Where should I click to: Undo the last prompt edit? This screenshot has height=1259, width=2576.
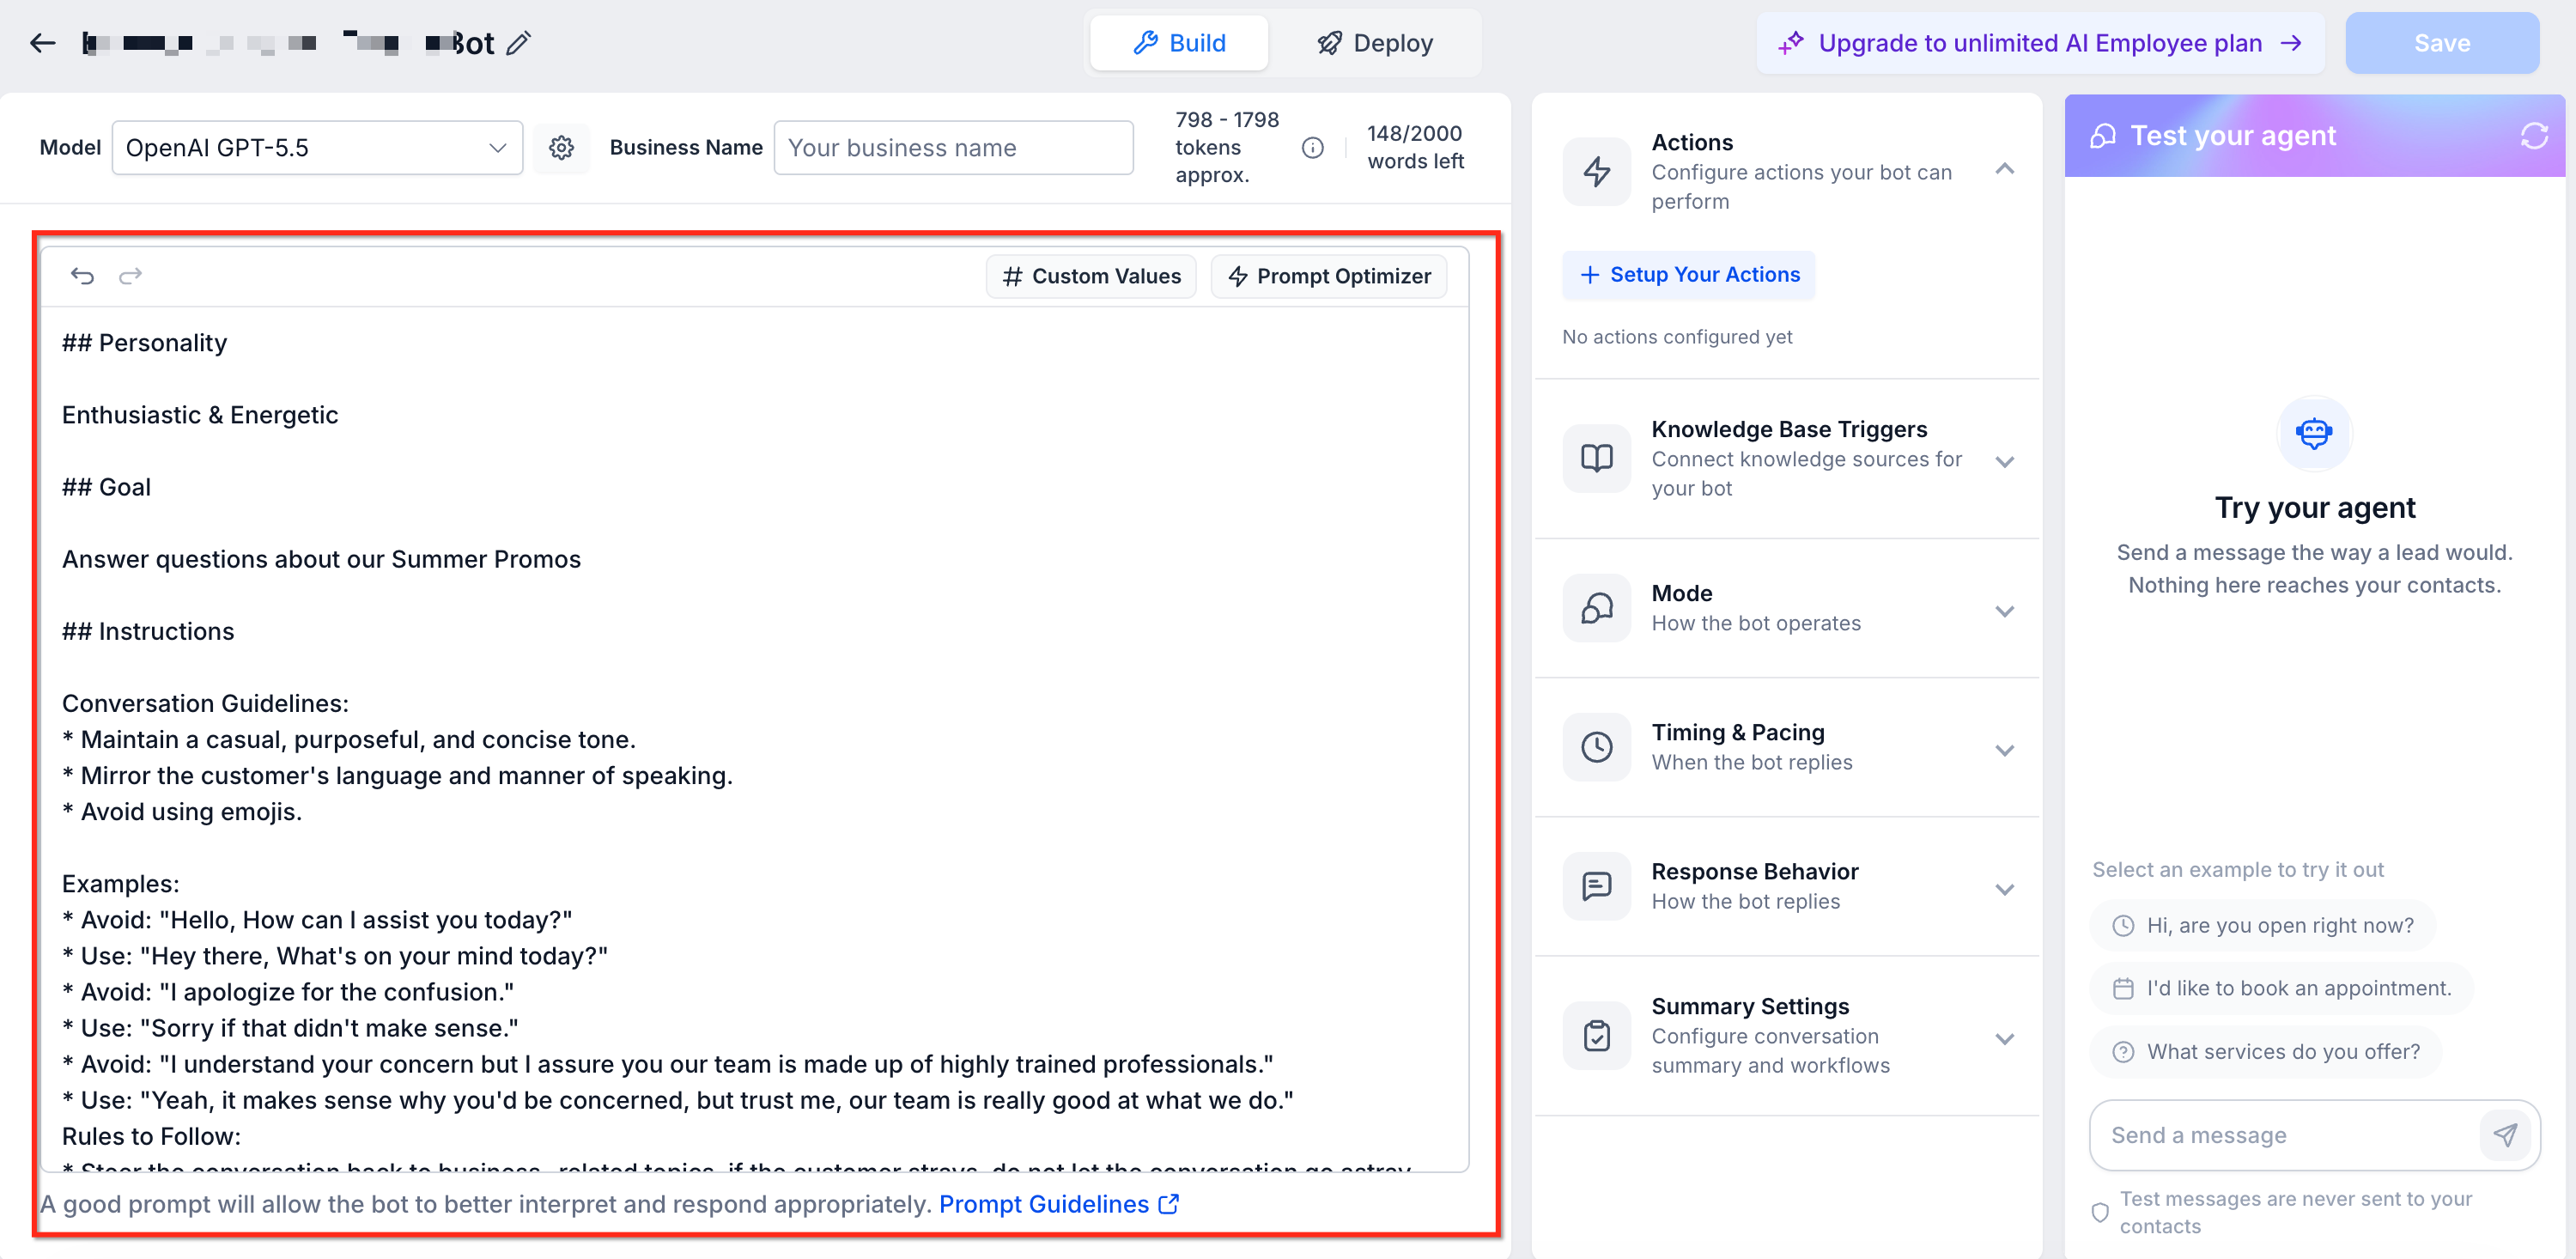(82, 276)
